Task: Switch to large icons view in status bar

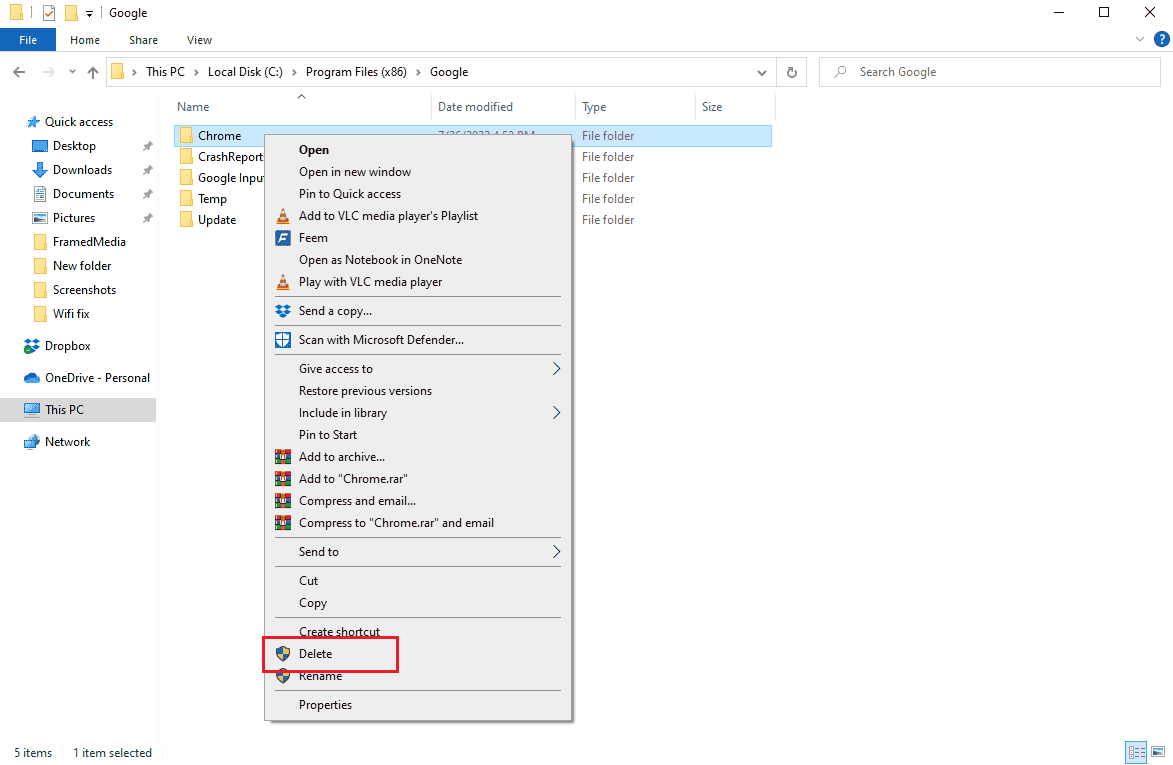Action: pyautogui.click(x=1158, y=753)
